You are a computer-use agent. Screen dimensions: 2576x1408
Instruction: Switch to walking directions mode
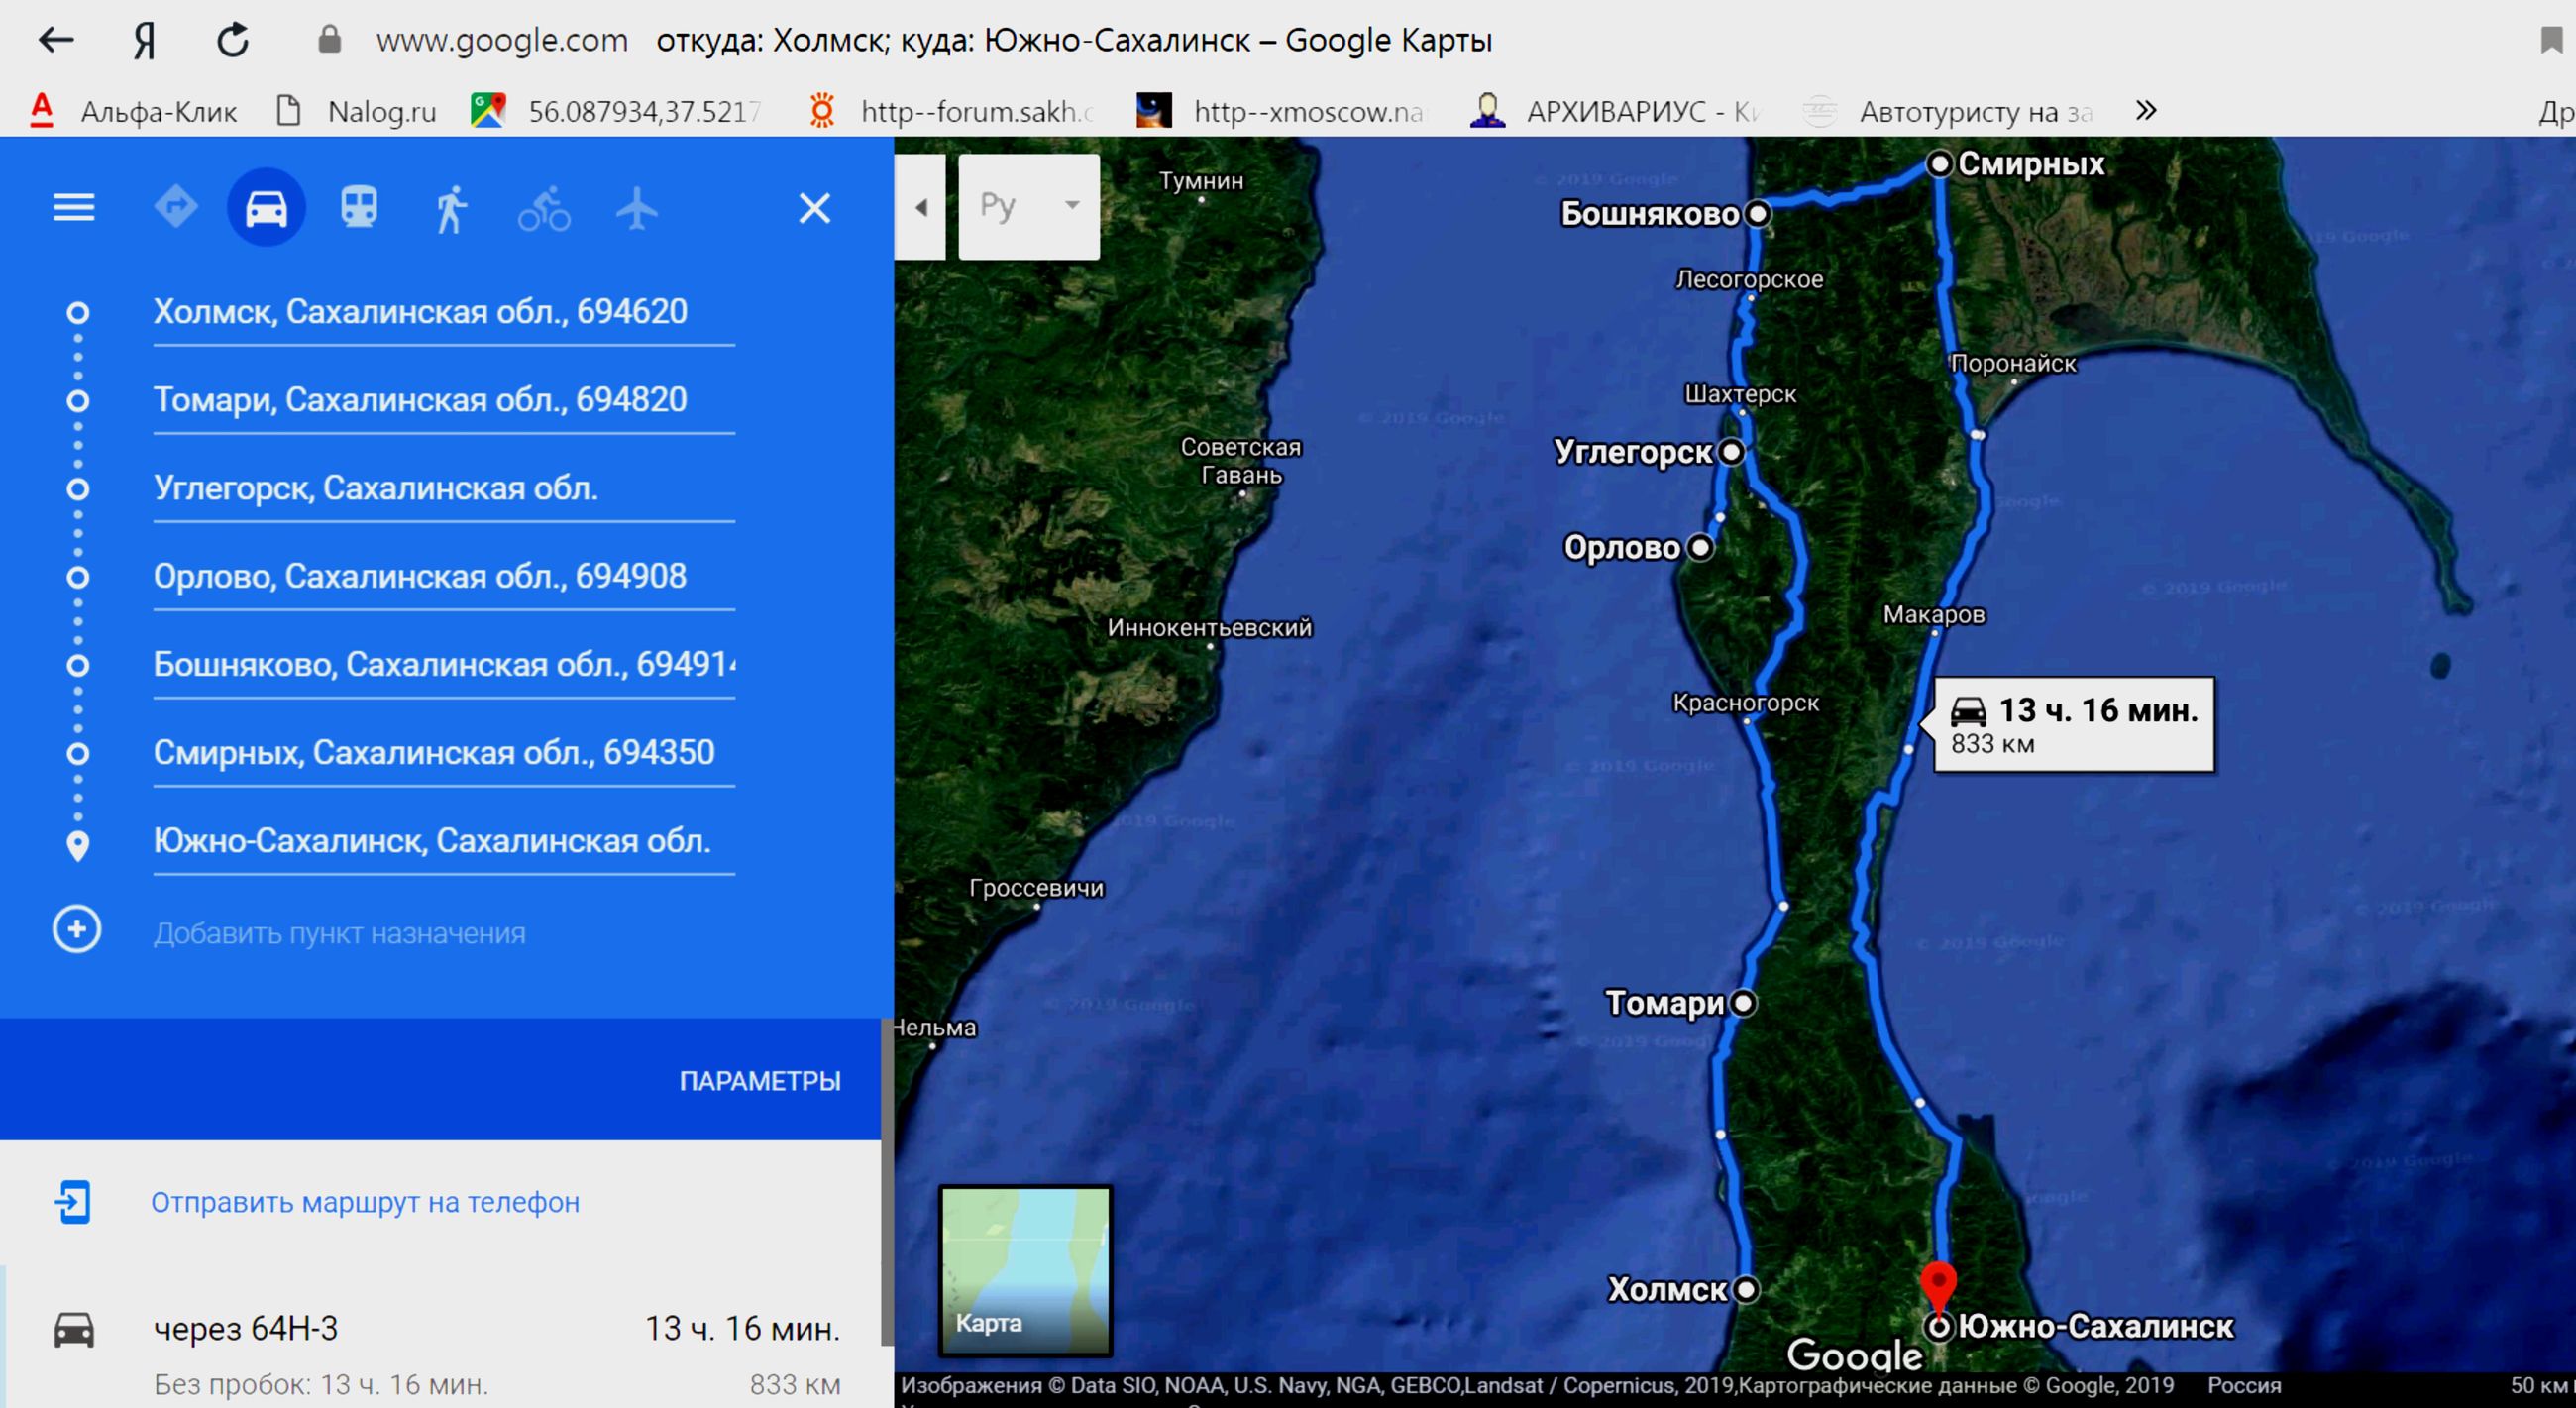451,209
